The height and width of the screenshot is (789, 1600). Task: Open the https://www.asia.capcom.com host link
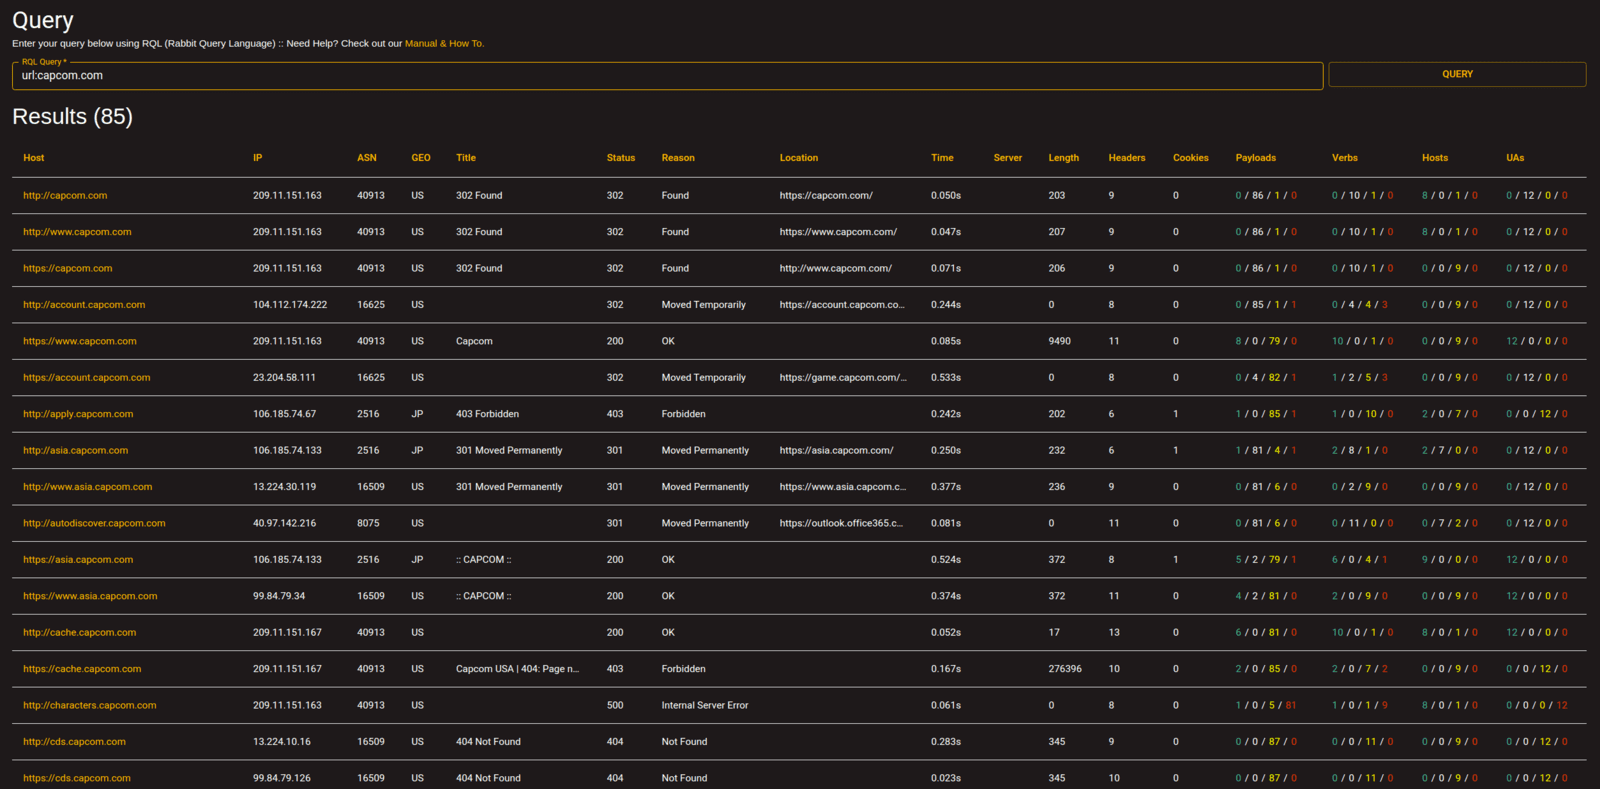click(x=90, y=596)
